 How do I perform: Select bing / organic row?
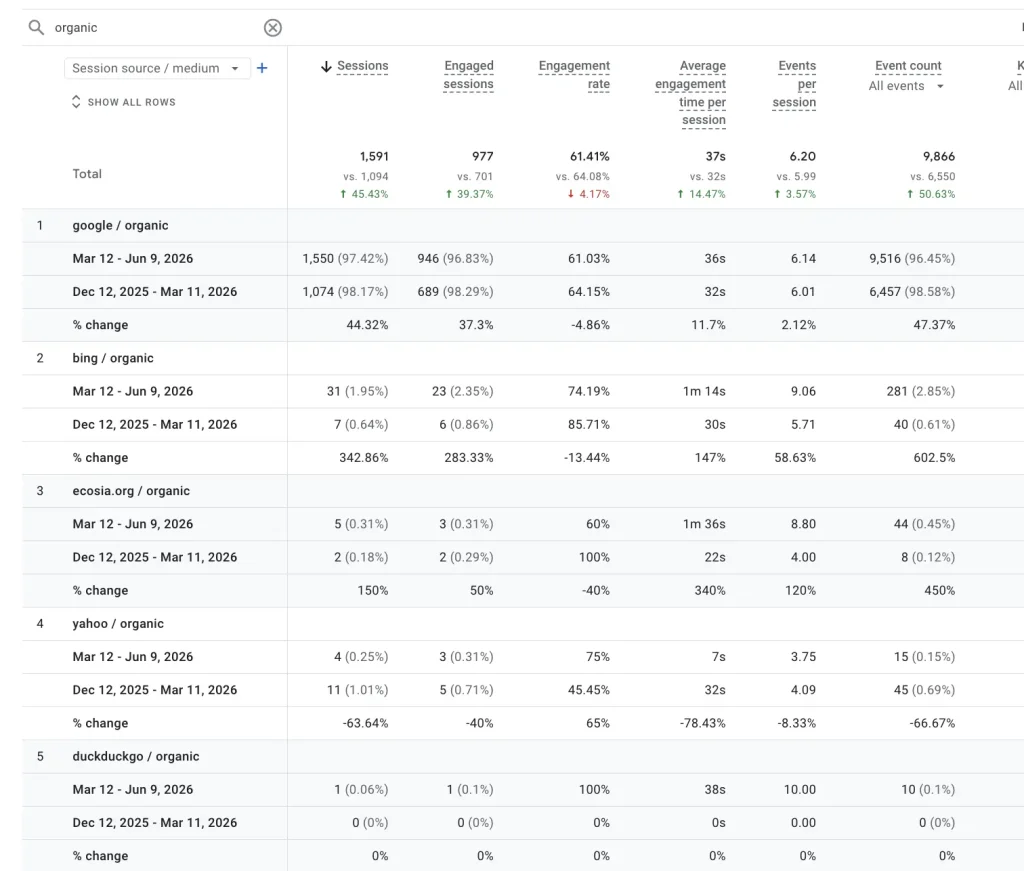113,358
